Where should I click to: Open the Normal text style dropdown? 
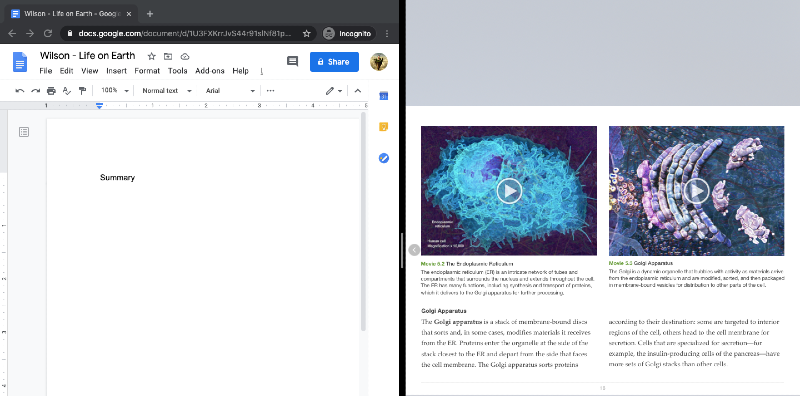tap(167, 90)
